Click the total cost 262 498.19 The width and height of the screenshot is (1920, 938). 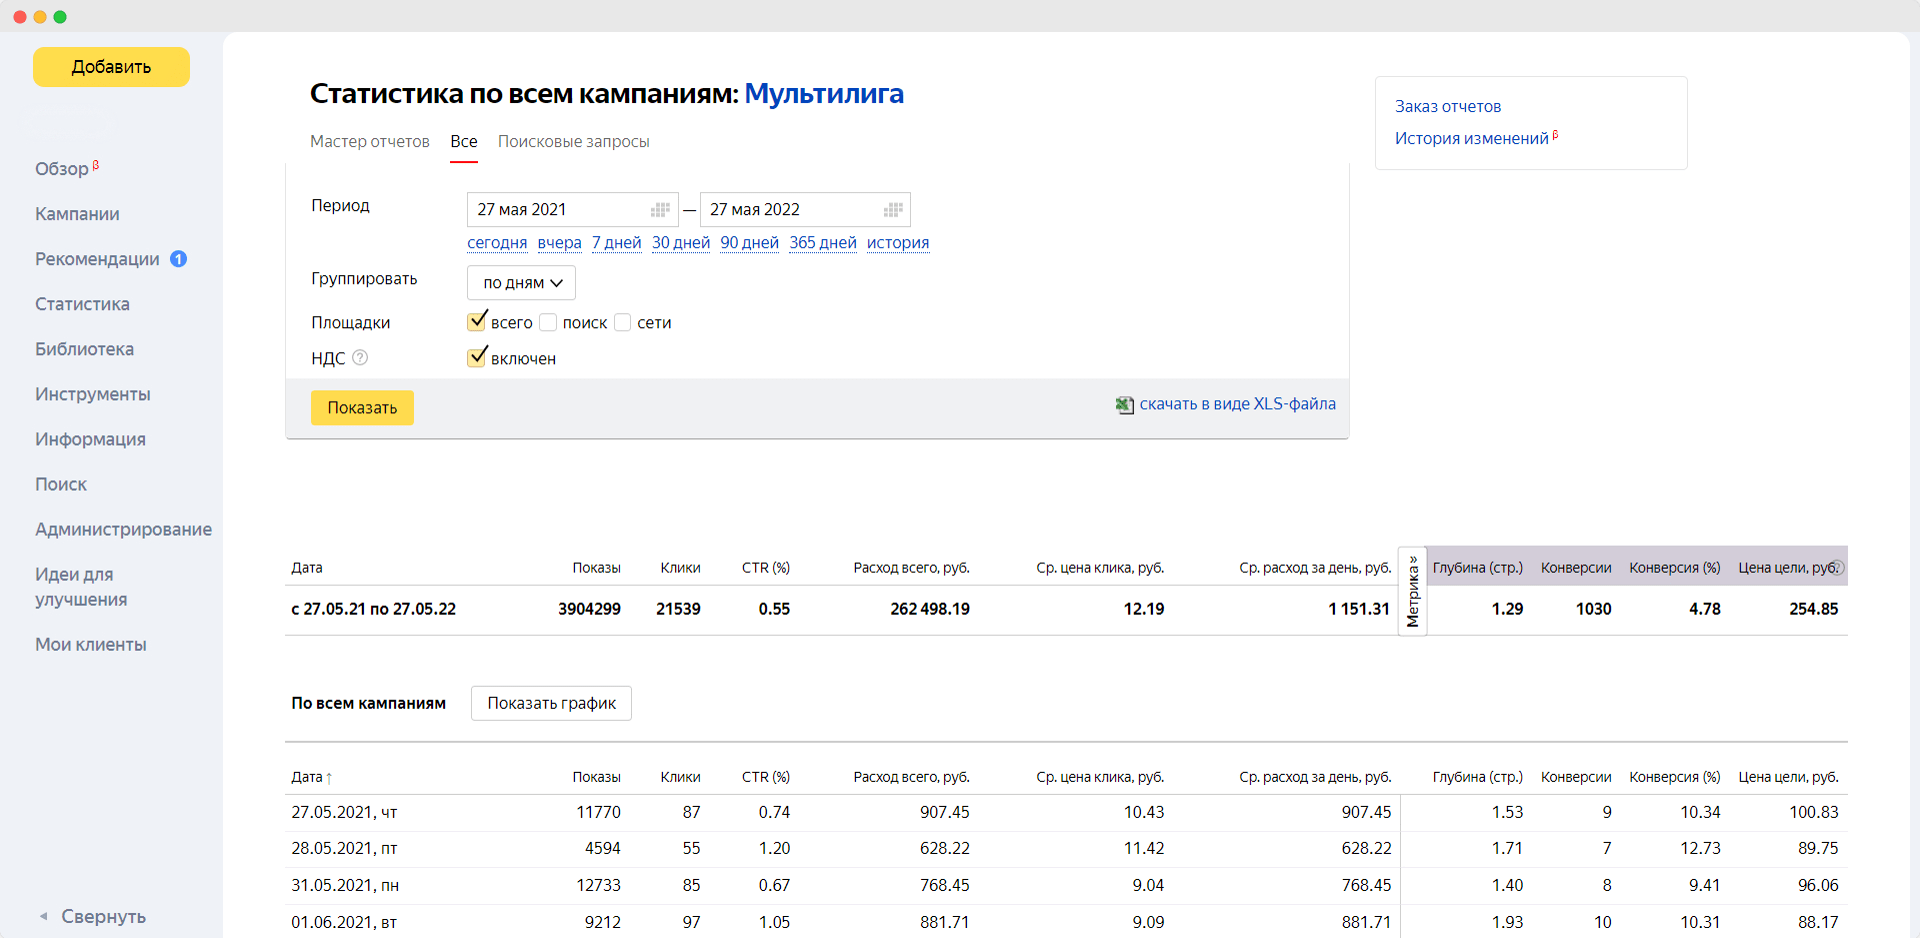(x=930, y=609)
